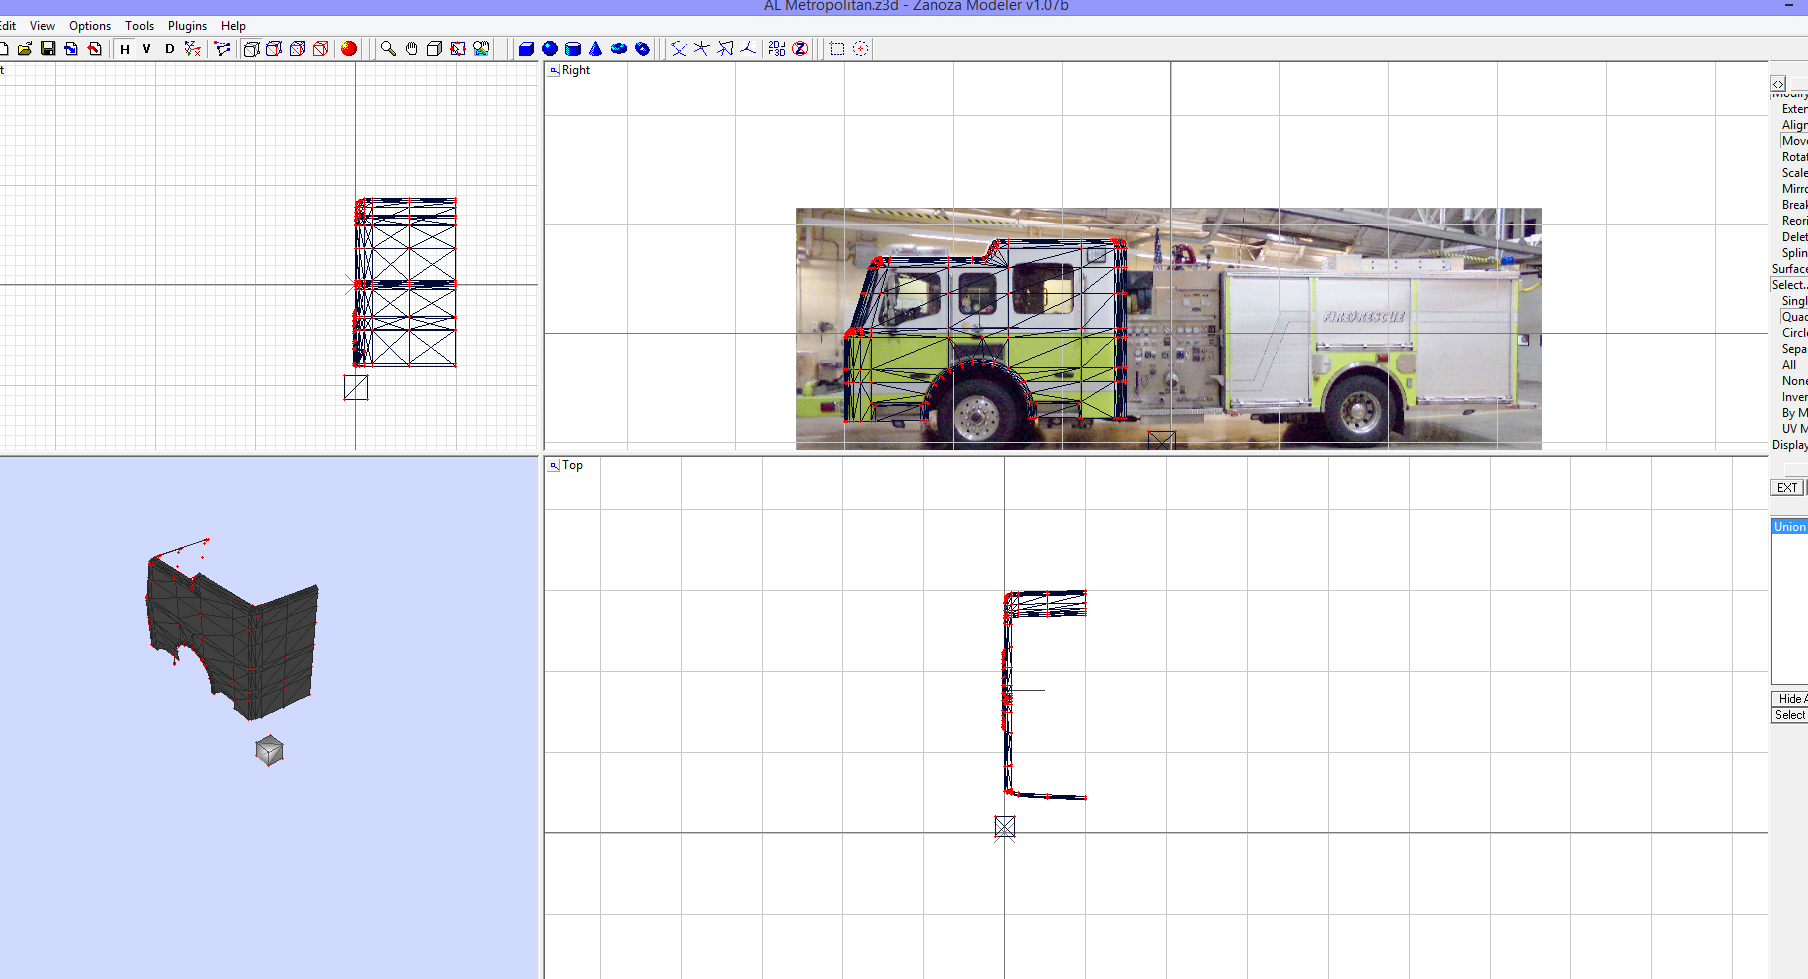Viewport: 1808px width, 979px height.
Task: Create a cone primitive
Action: click(x=596, y=49)
